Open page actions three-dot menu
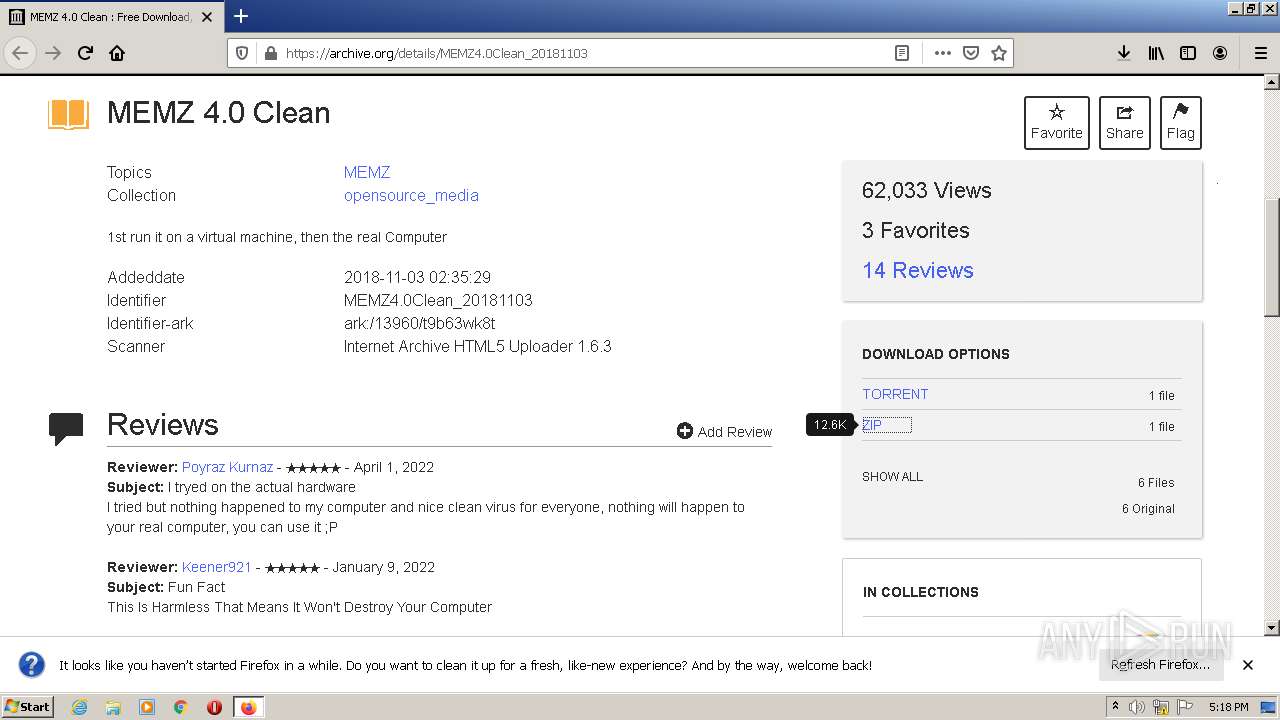This screenshot has height=720, width=1280. [x=942, y=53]
